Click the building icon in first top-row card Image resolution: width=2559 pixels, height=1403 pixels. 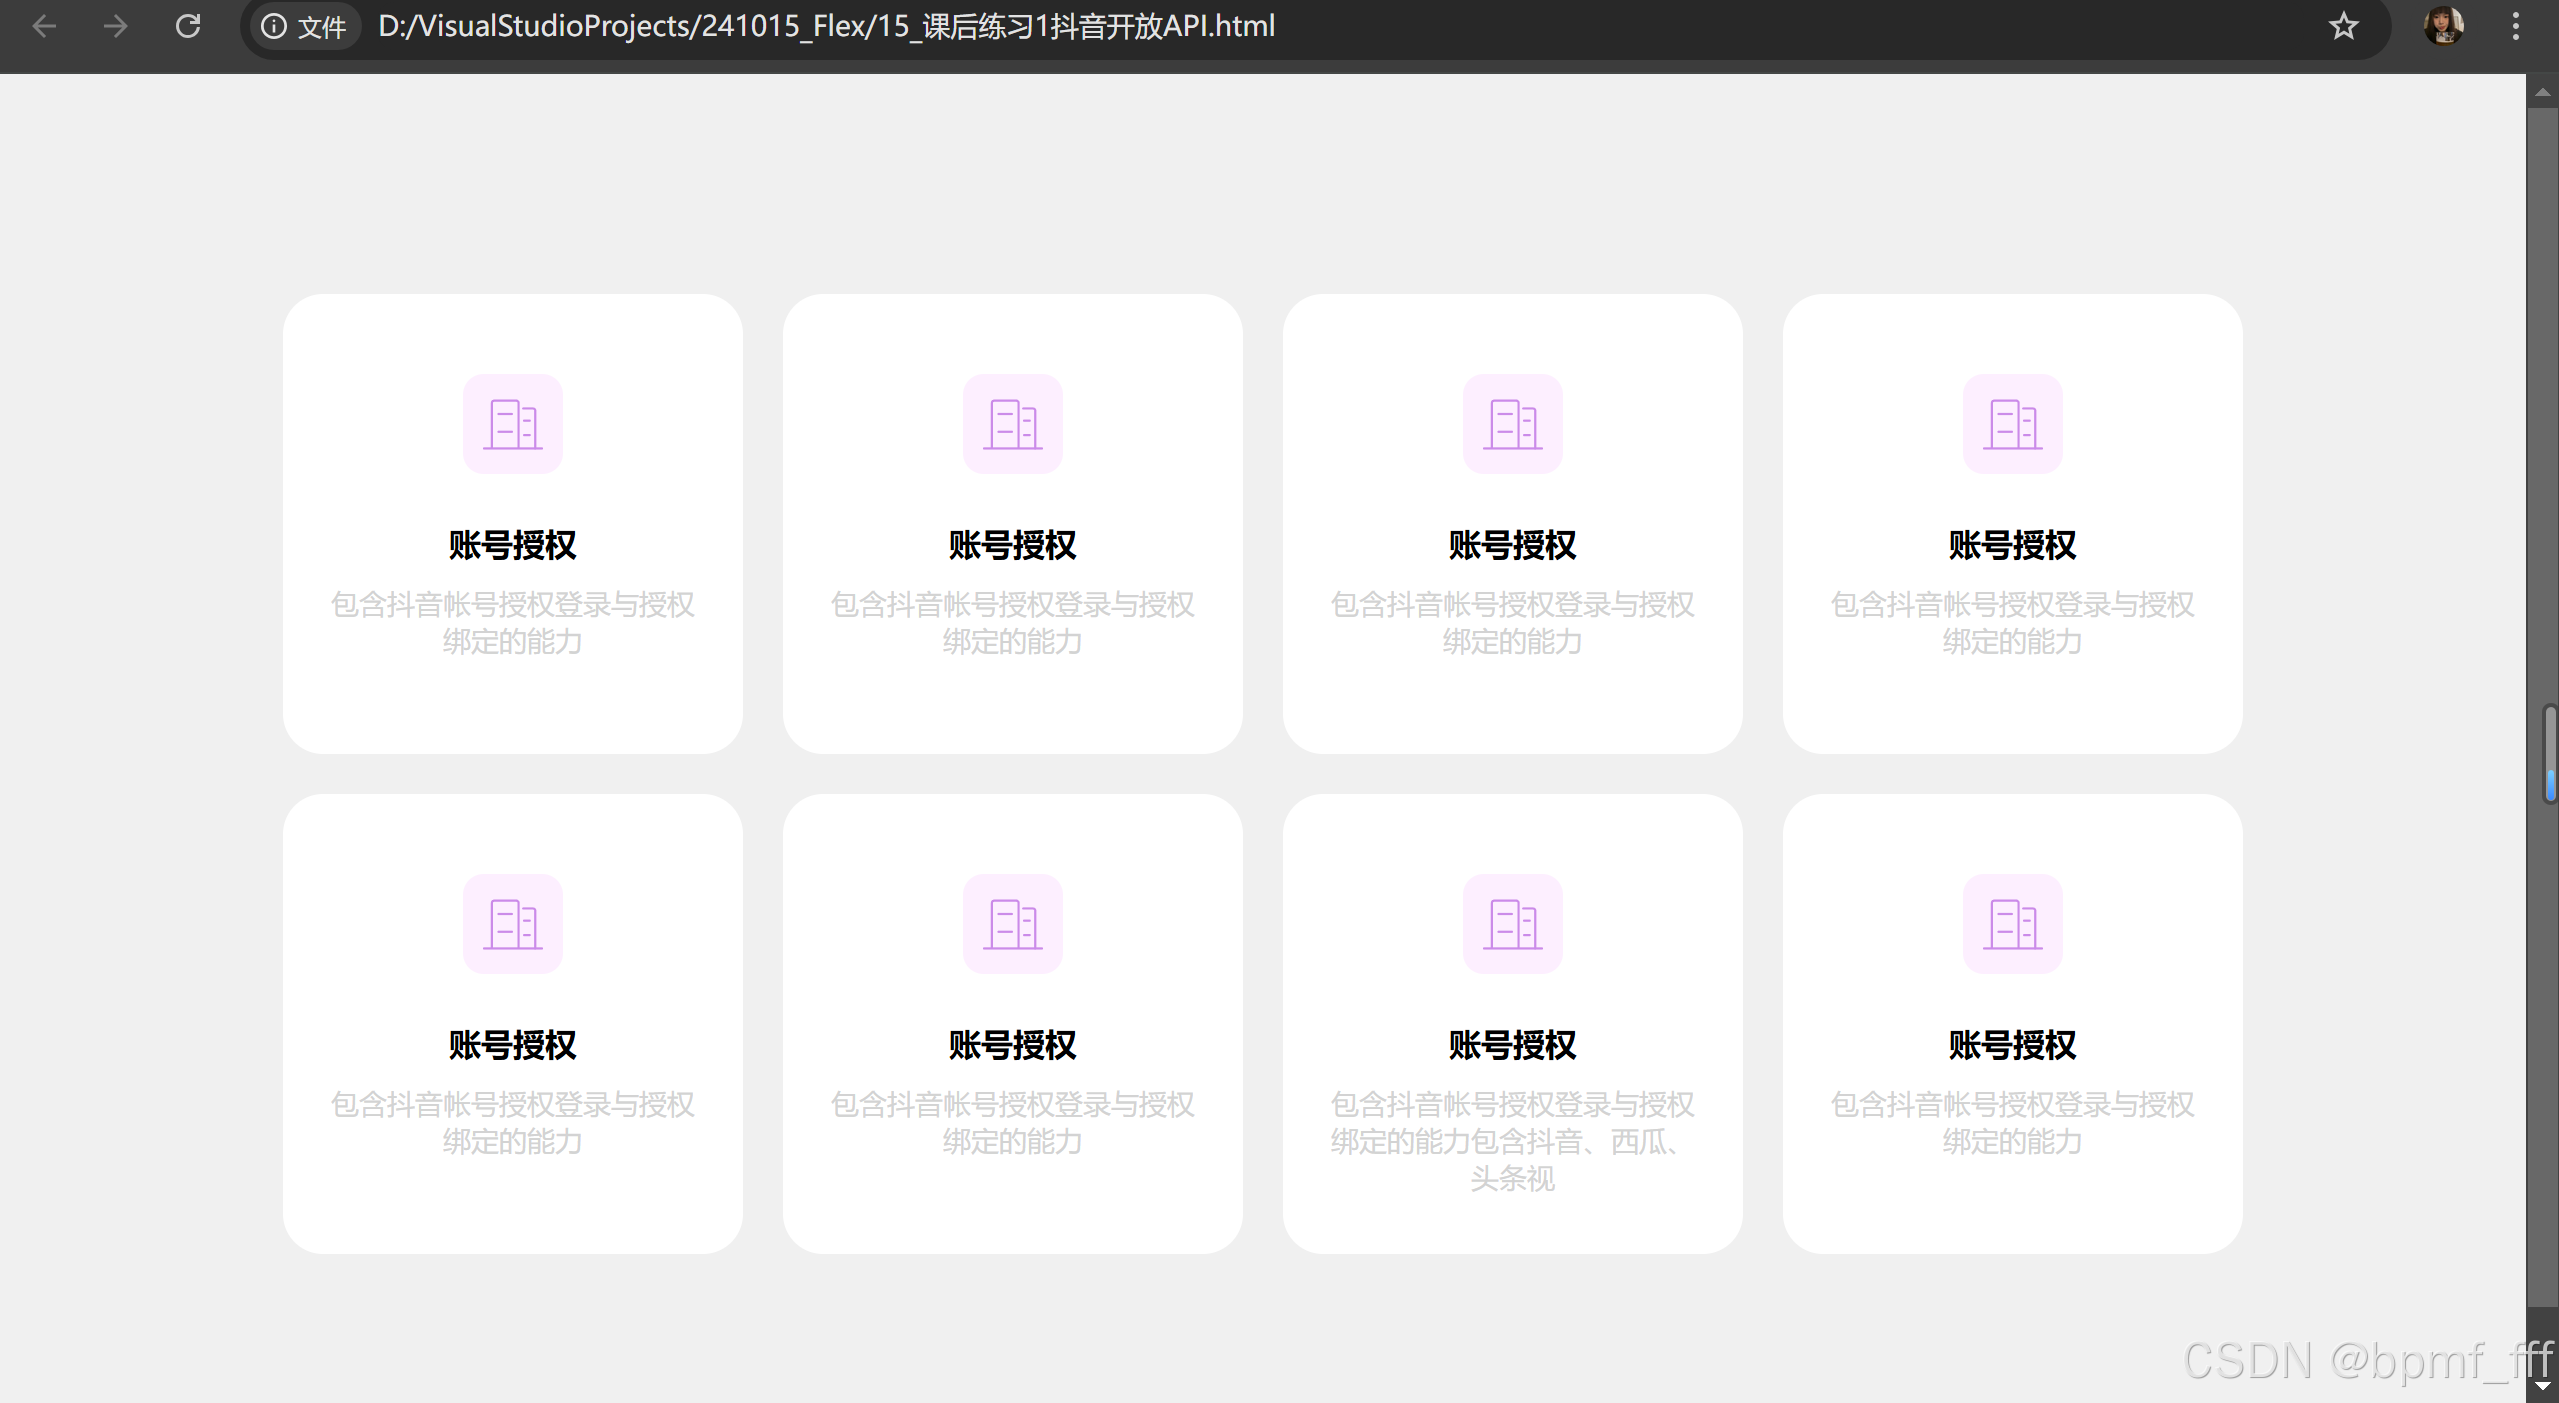click(x=513, y=424)
